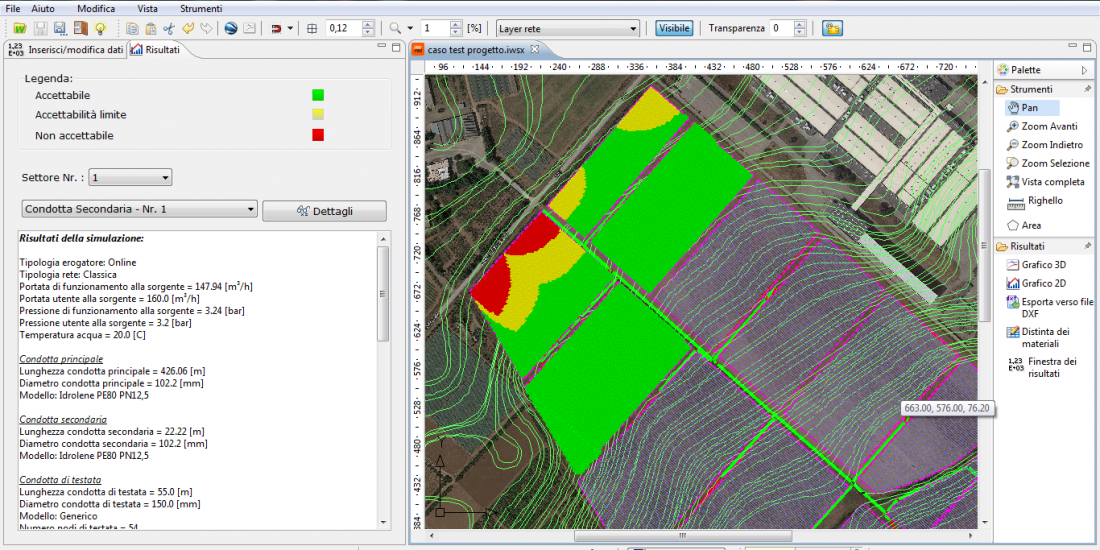
Task: Toggle the lock icon beside Transparenza
Action: [x=832, y=28]
